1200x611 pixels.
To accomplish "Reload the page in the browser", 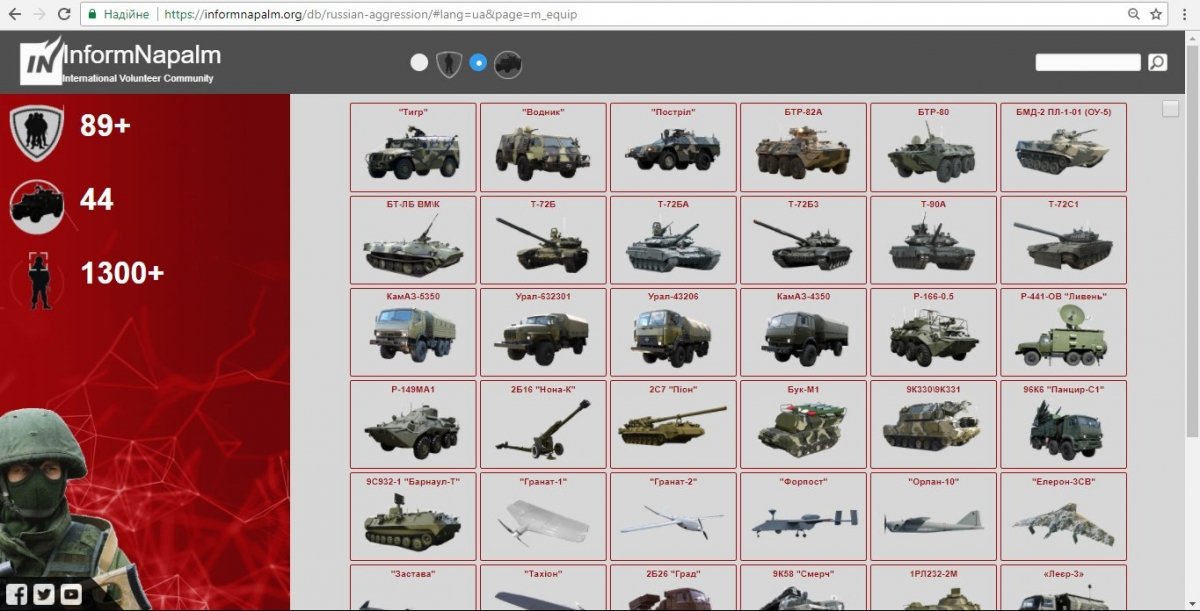I will pos(64,15).
